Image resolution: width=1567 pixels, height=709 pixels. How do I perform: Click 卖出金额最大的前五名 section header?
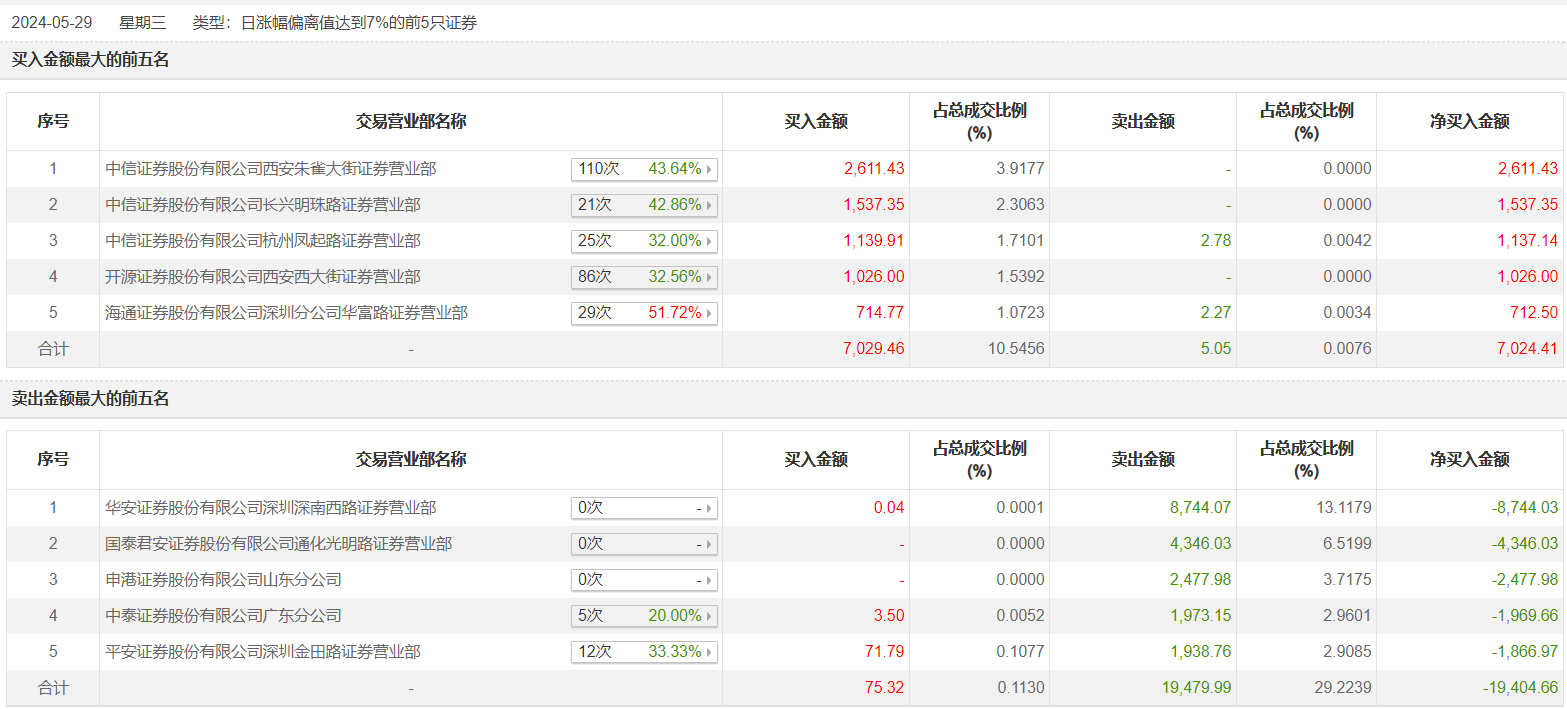pyautogui.click(x=90, y=399)
